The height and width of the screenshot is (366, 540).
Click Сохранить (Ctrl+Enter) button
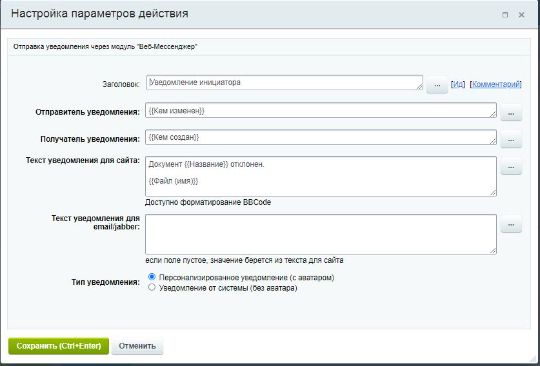(59, 346)
